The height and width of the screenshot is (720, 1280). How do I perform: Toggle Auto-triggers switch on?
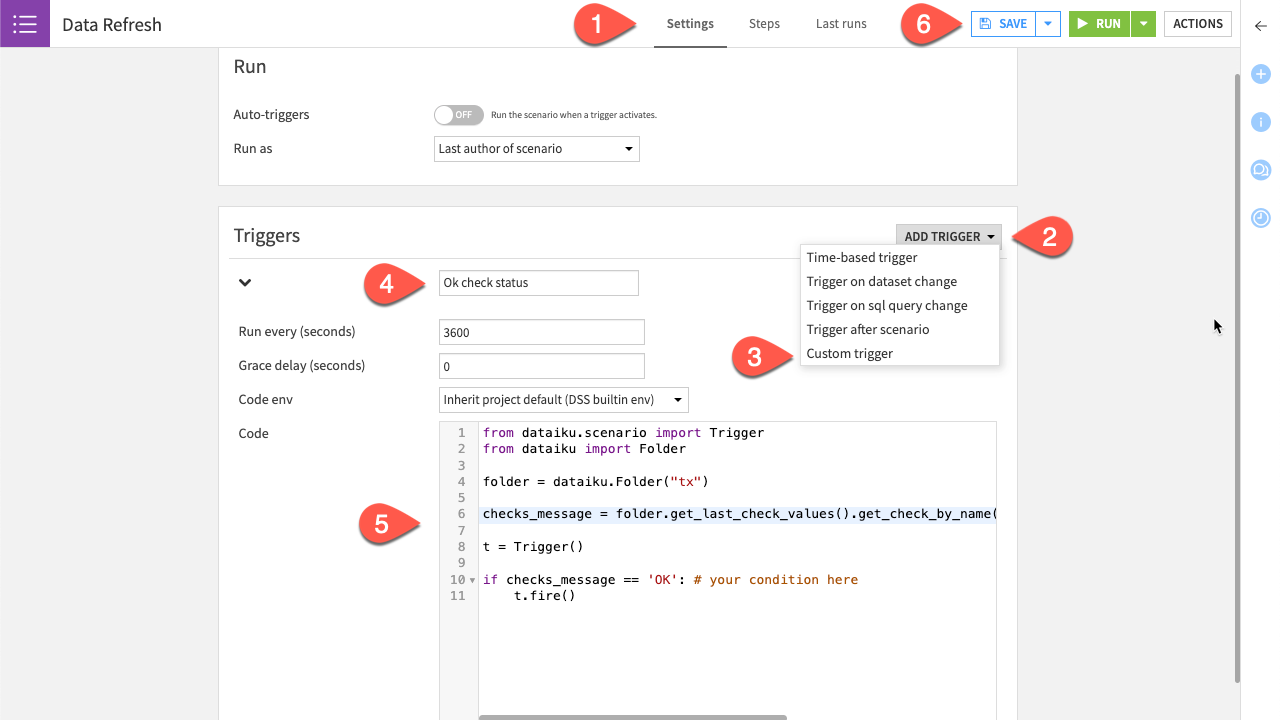pyautogui.click(x=459, y=115)
